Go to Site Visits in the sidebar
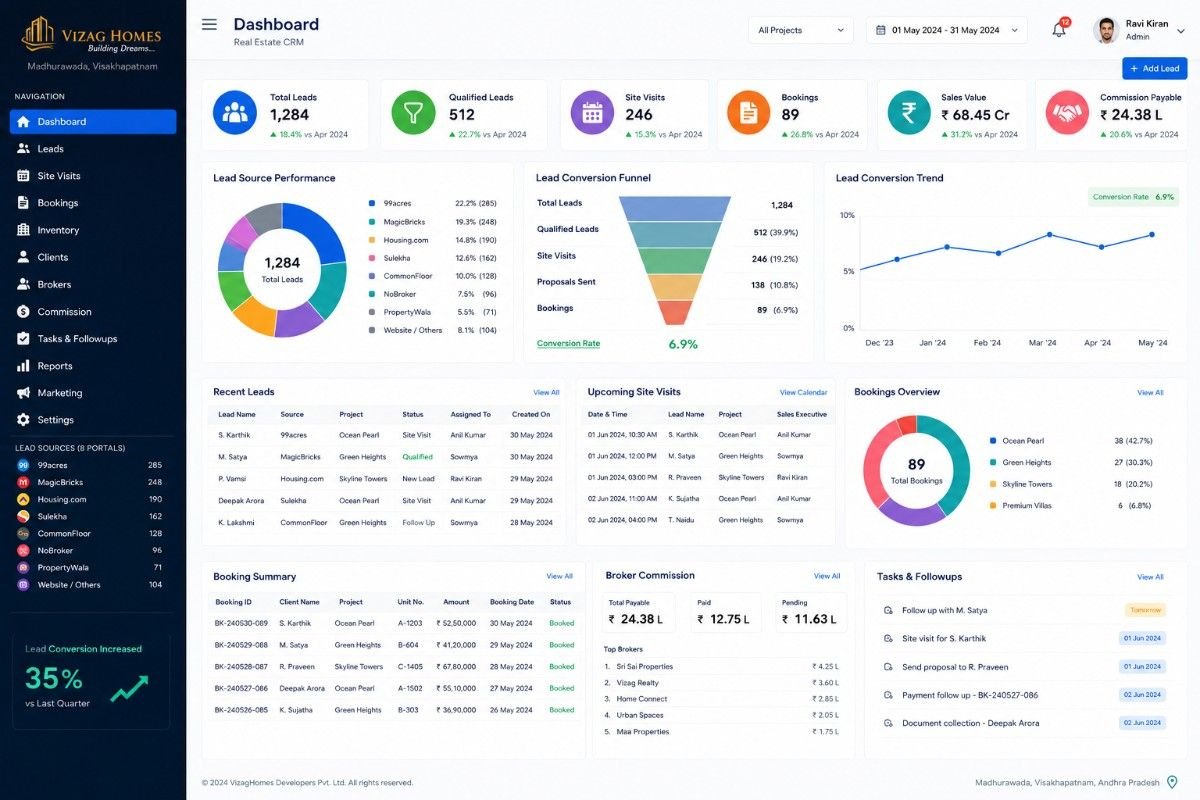 click(93, 176)
